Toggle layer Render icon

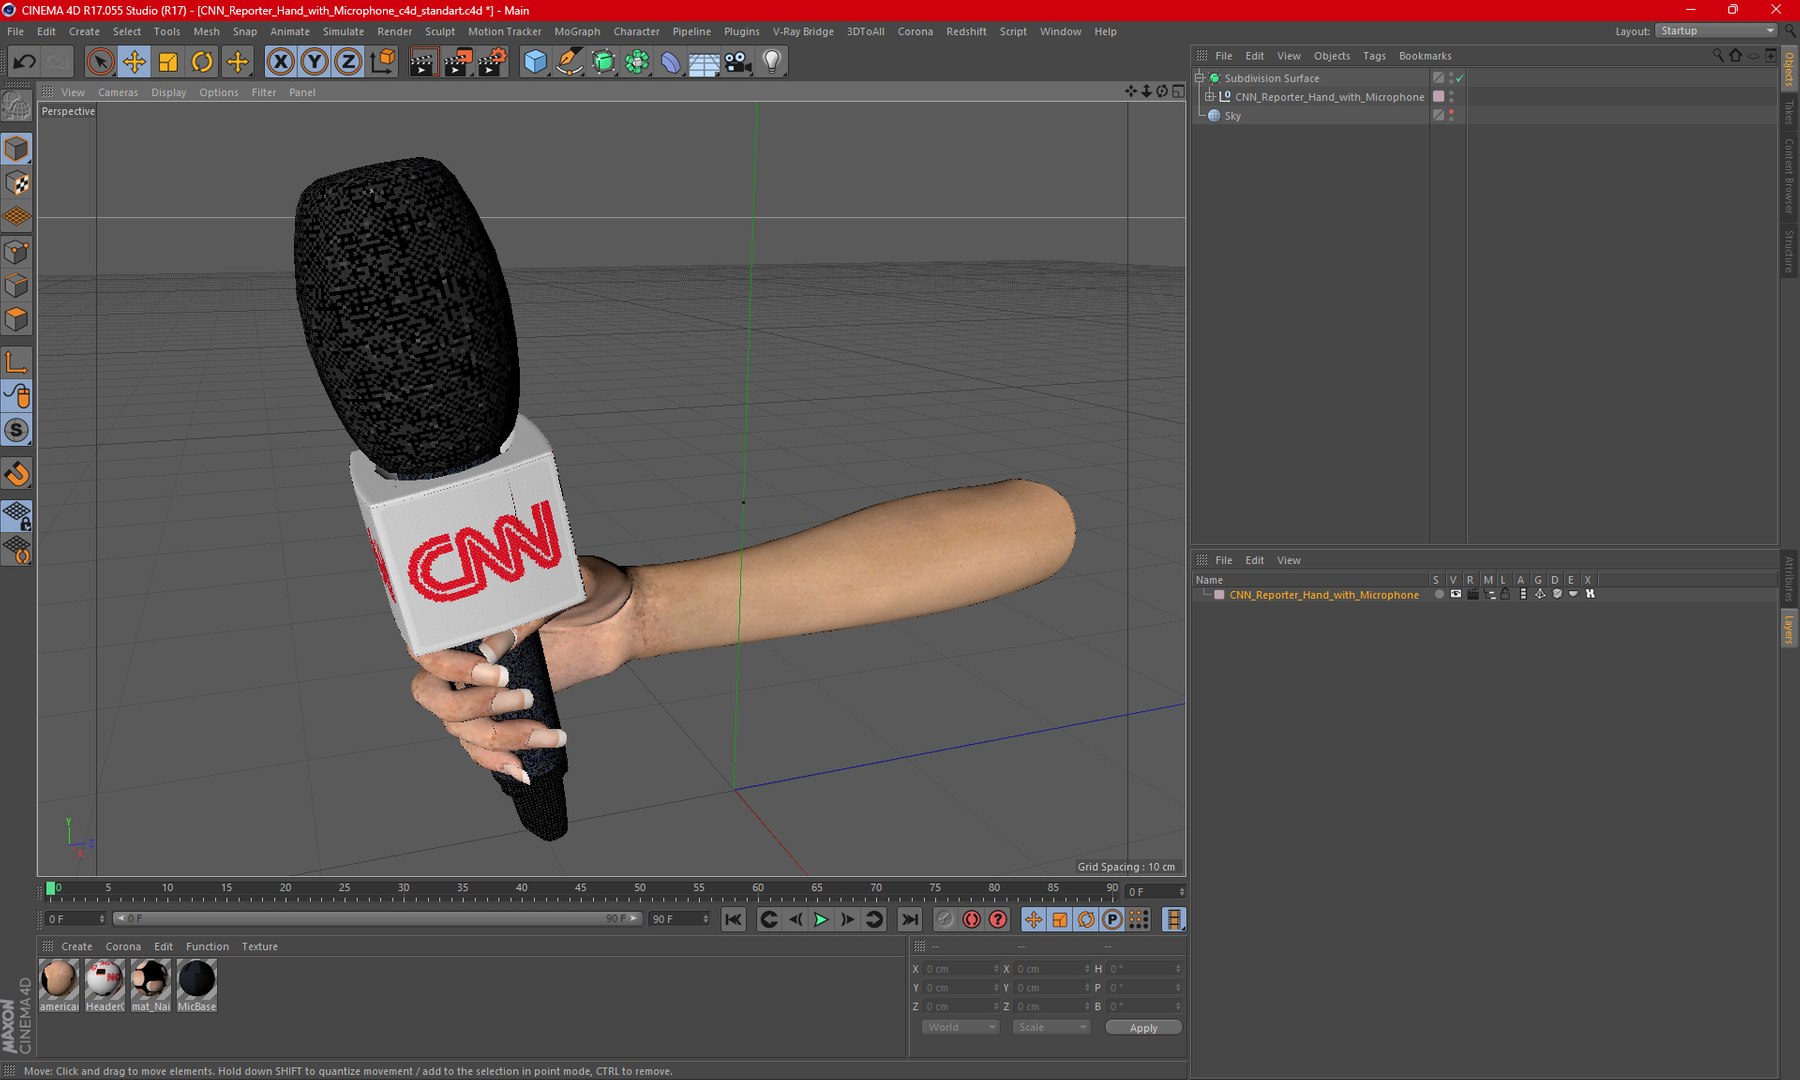tap(1473, 594)
